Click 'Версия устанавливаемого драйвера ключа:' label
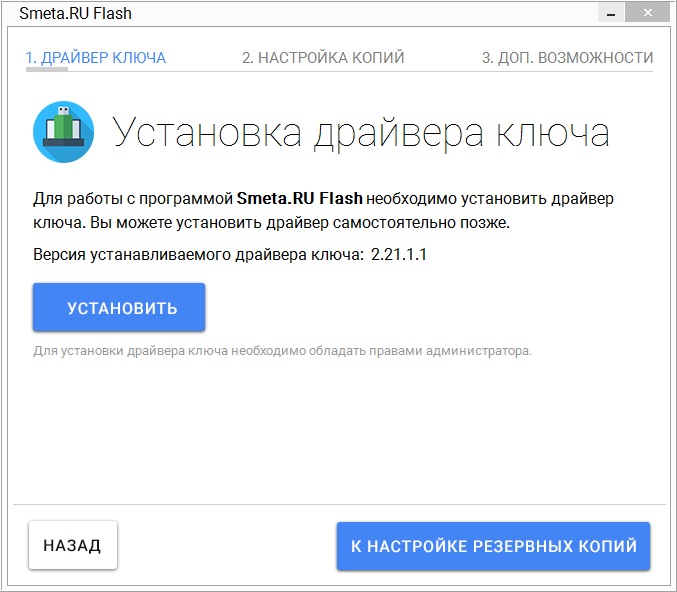This screenshot has width=677, height=592. (199, 255)
